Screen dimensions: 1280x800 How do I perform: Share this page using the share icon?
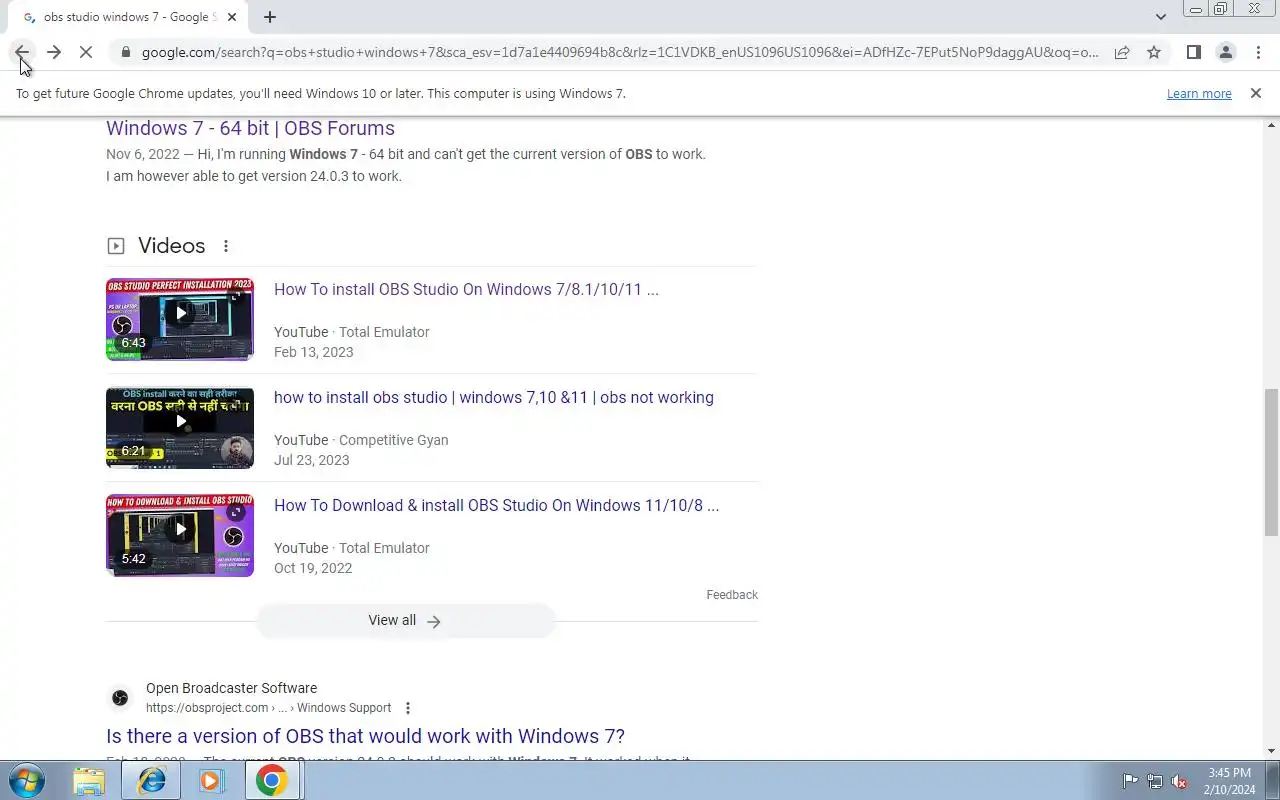[x=1122, y=52]
